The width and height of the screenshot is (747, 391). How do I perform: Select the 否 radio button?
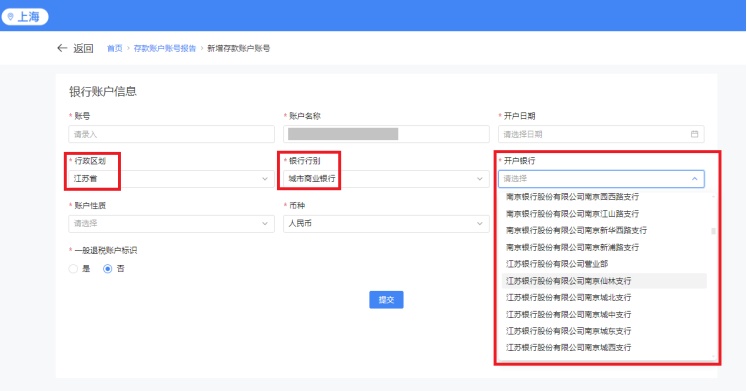(x=108, y=269)
